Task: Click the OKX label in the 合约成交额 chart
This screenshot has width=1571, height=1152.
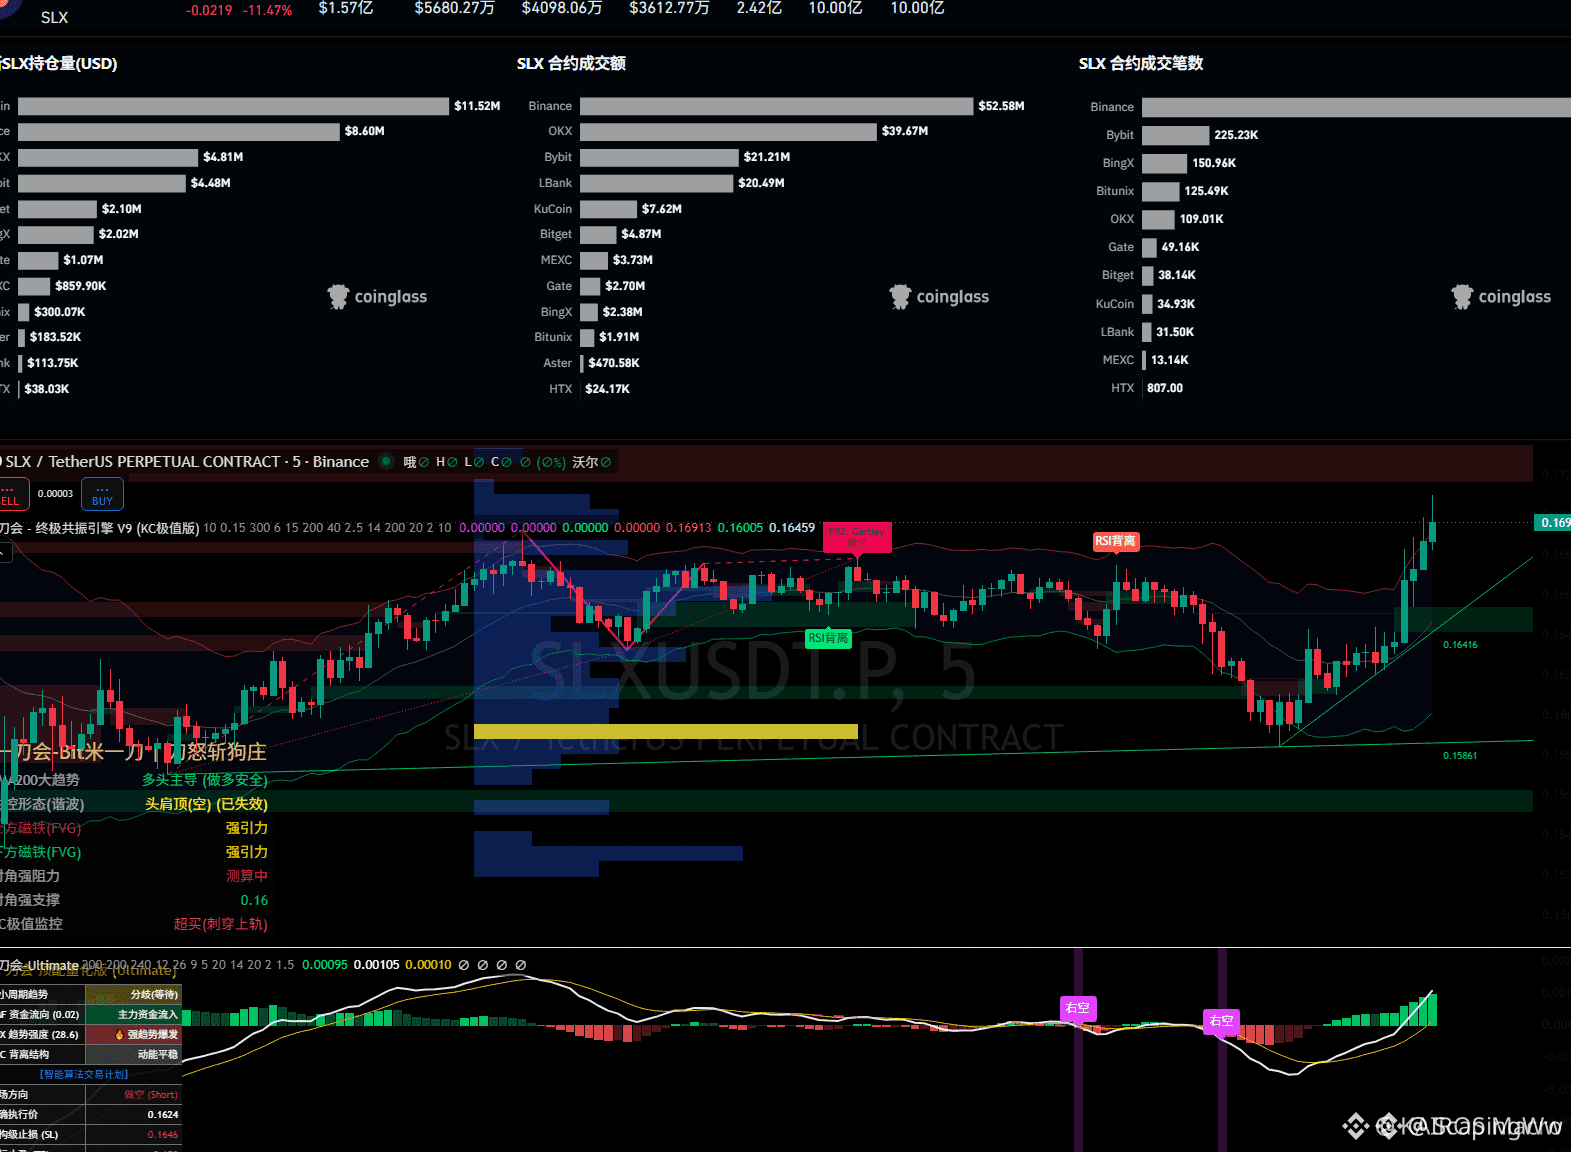Action: [560, 131]
